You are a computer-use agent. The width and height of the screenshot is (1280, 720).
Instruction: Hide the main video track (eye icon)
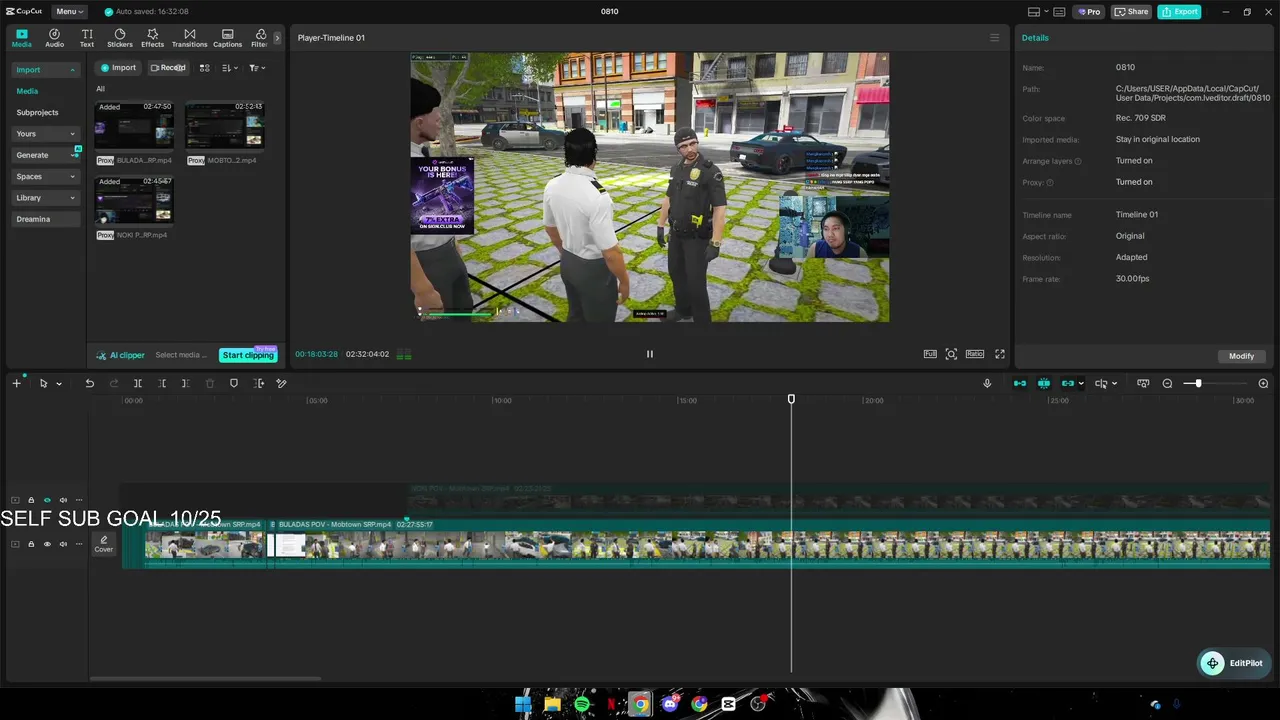[47, 544]
